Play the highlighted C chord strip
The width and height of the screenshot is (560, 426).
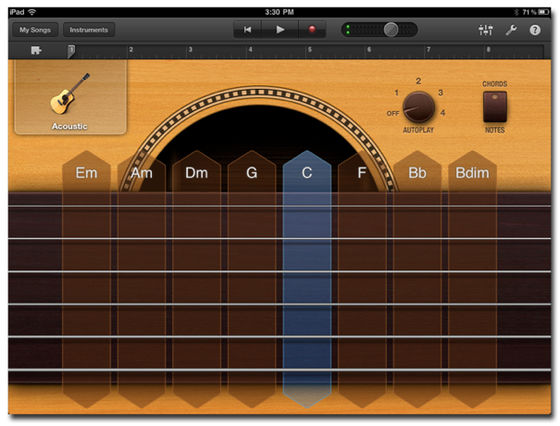click(x=307, y=279)
